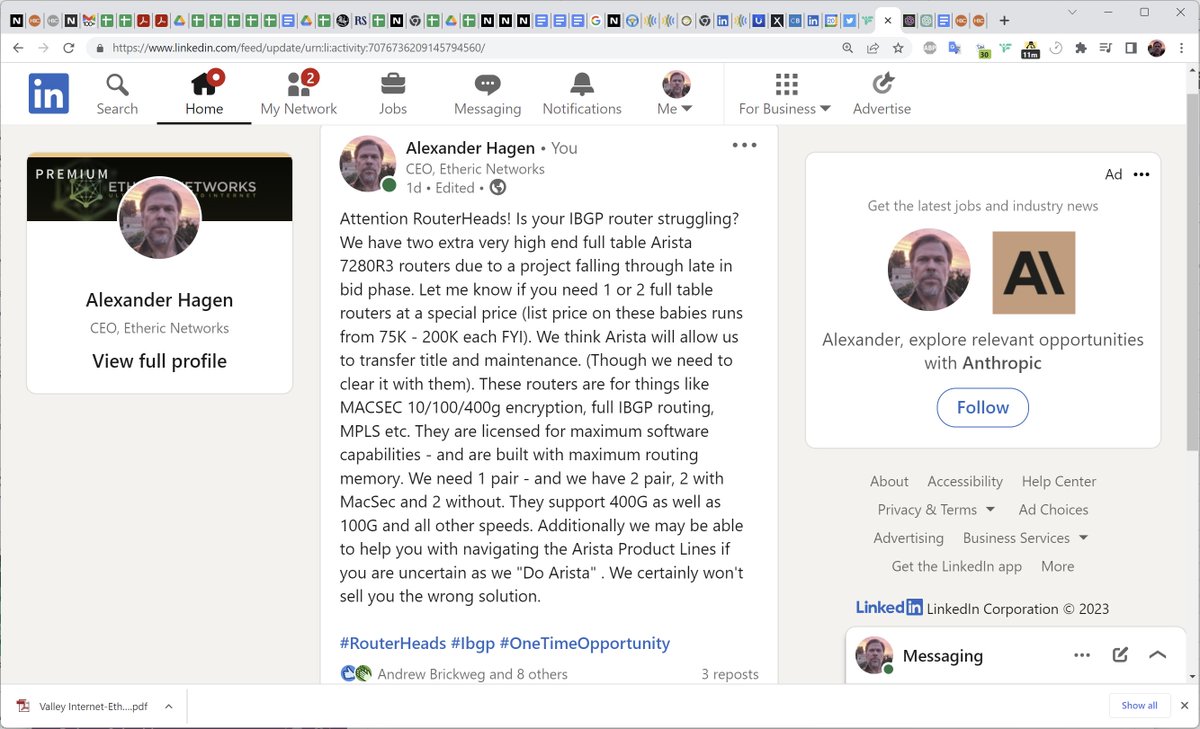Click the post public visibility globe icon
Viewport: 1200px width, 729px height.
497,187
